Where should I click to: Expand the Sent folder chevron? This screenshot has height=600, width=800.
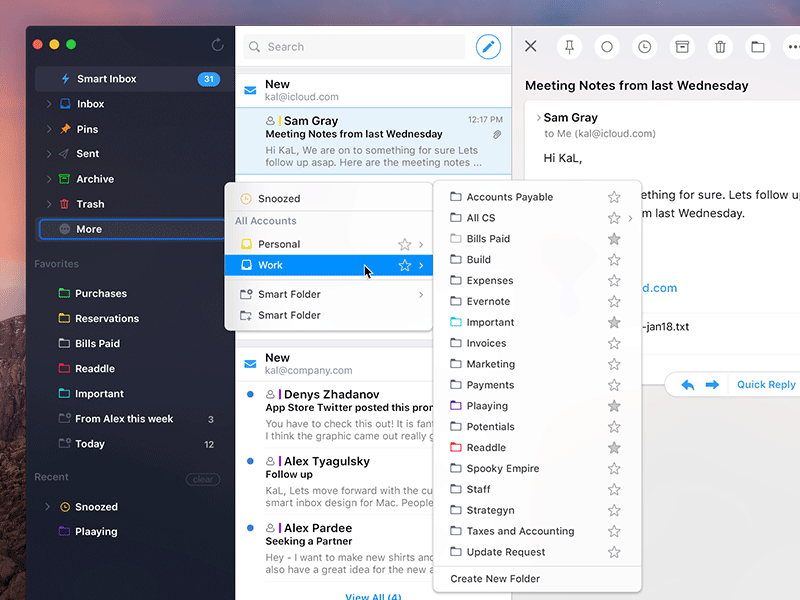48,153
